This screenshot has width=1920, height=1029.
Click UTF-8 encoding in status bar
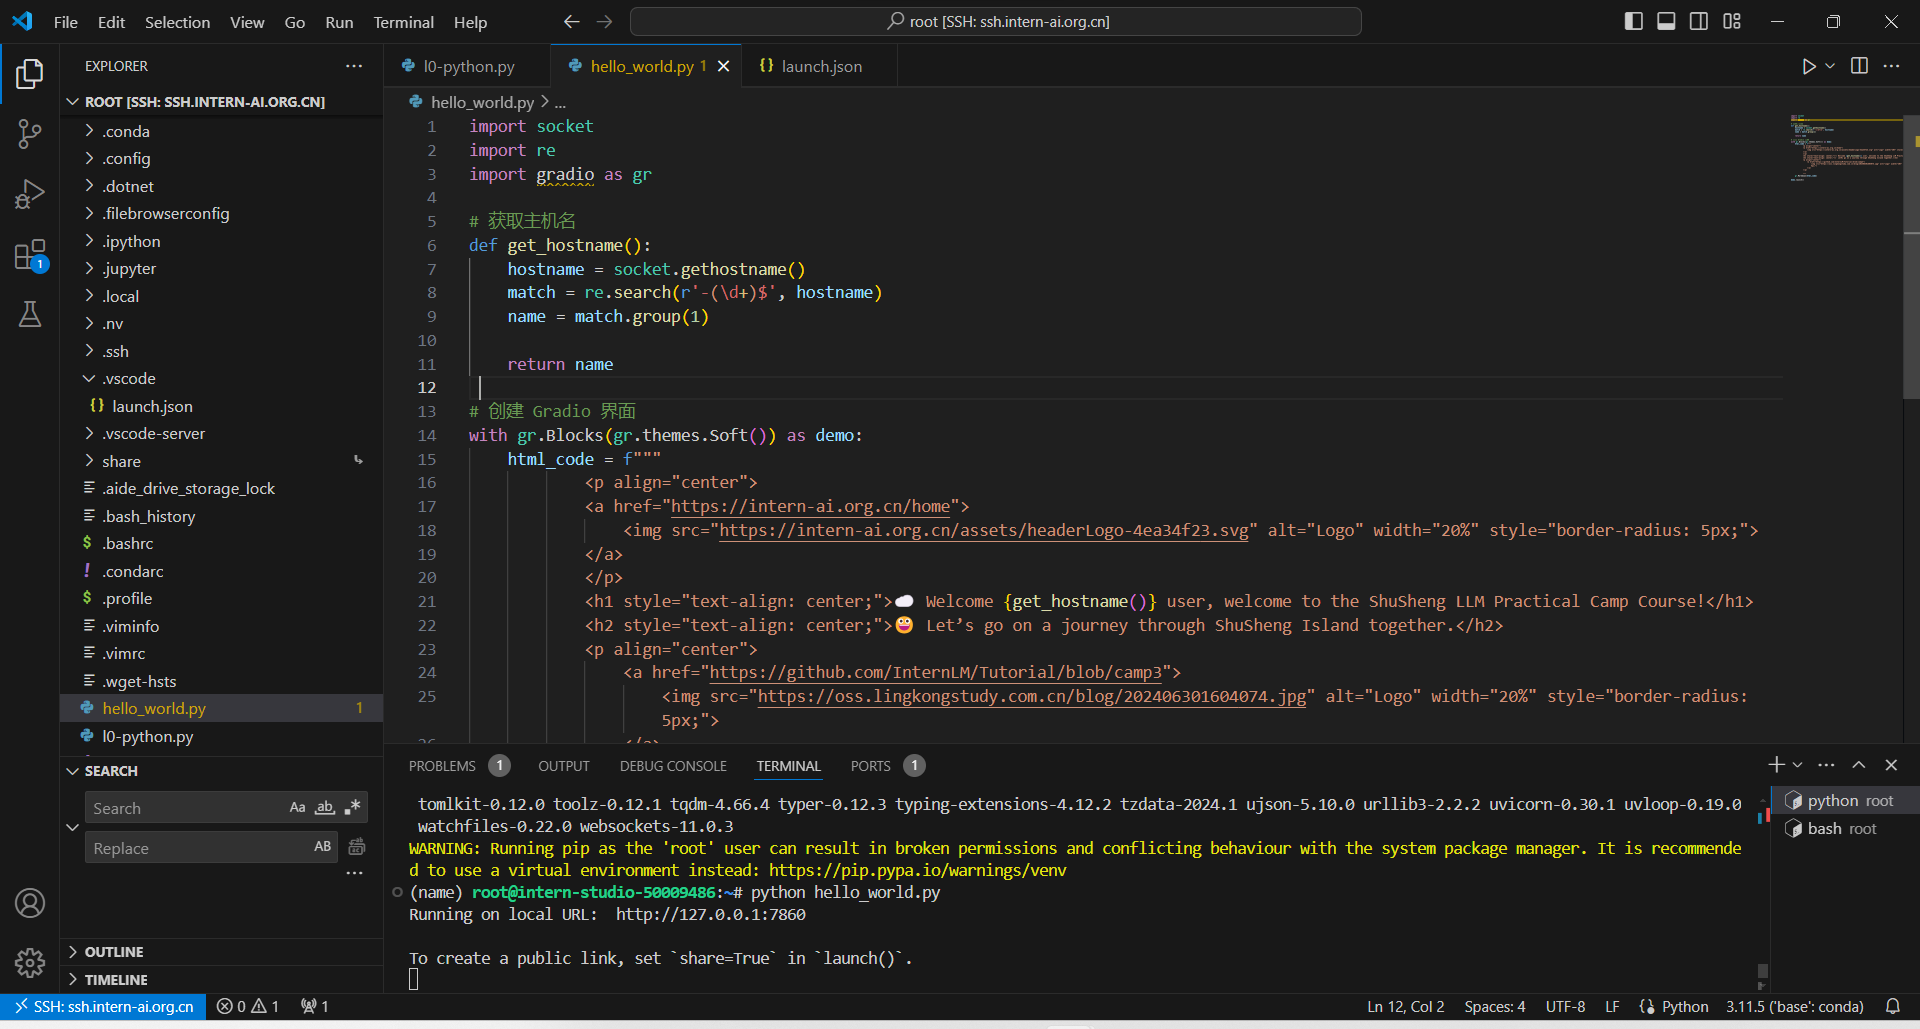coord(1565,1006)
